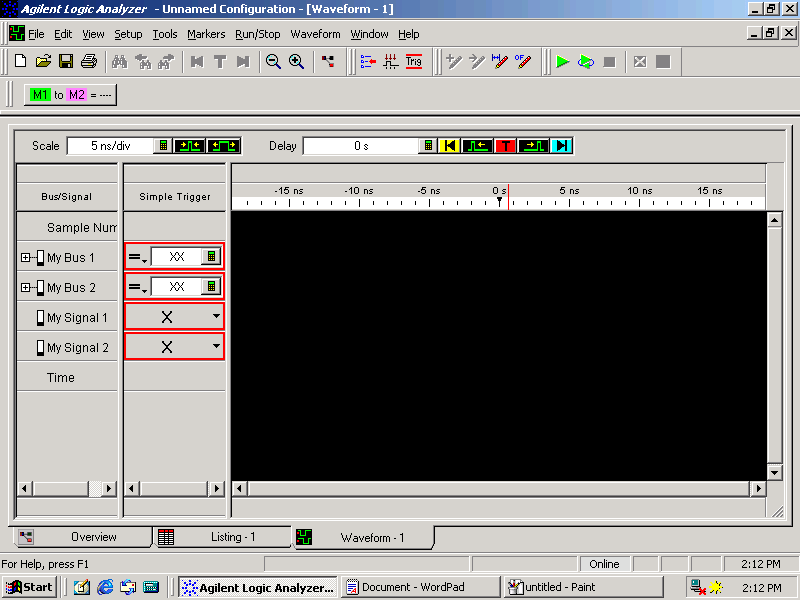The image size is (800, 600).
Task: Run the analyzer with green play icon
Action: tap(562, 62)
